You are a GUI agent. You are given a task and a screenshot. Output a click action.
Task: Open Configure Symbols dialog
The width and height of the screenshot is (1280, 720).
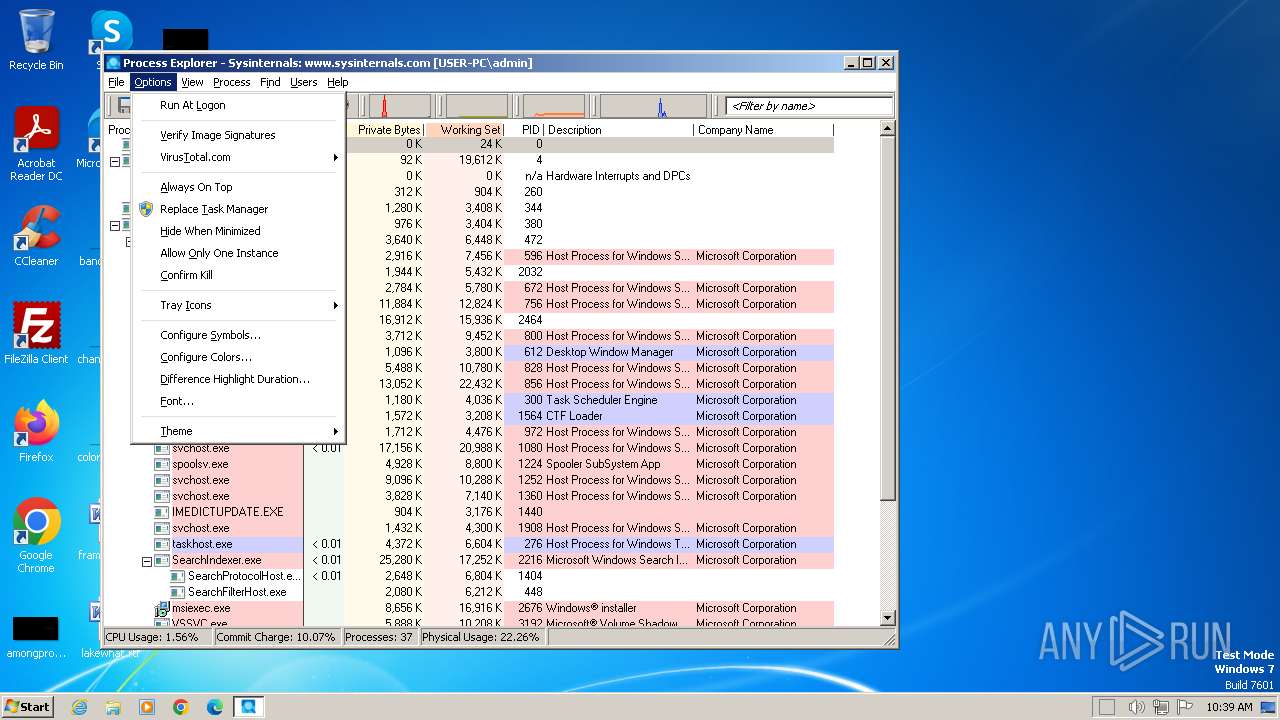238,335
